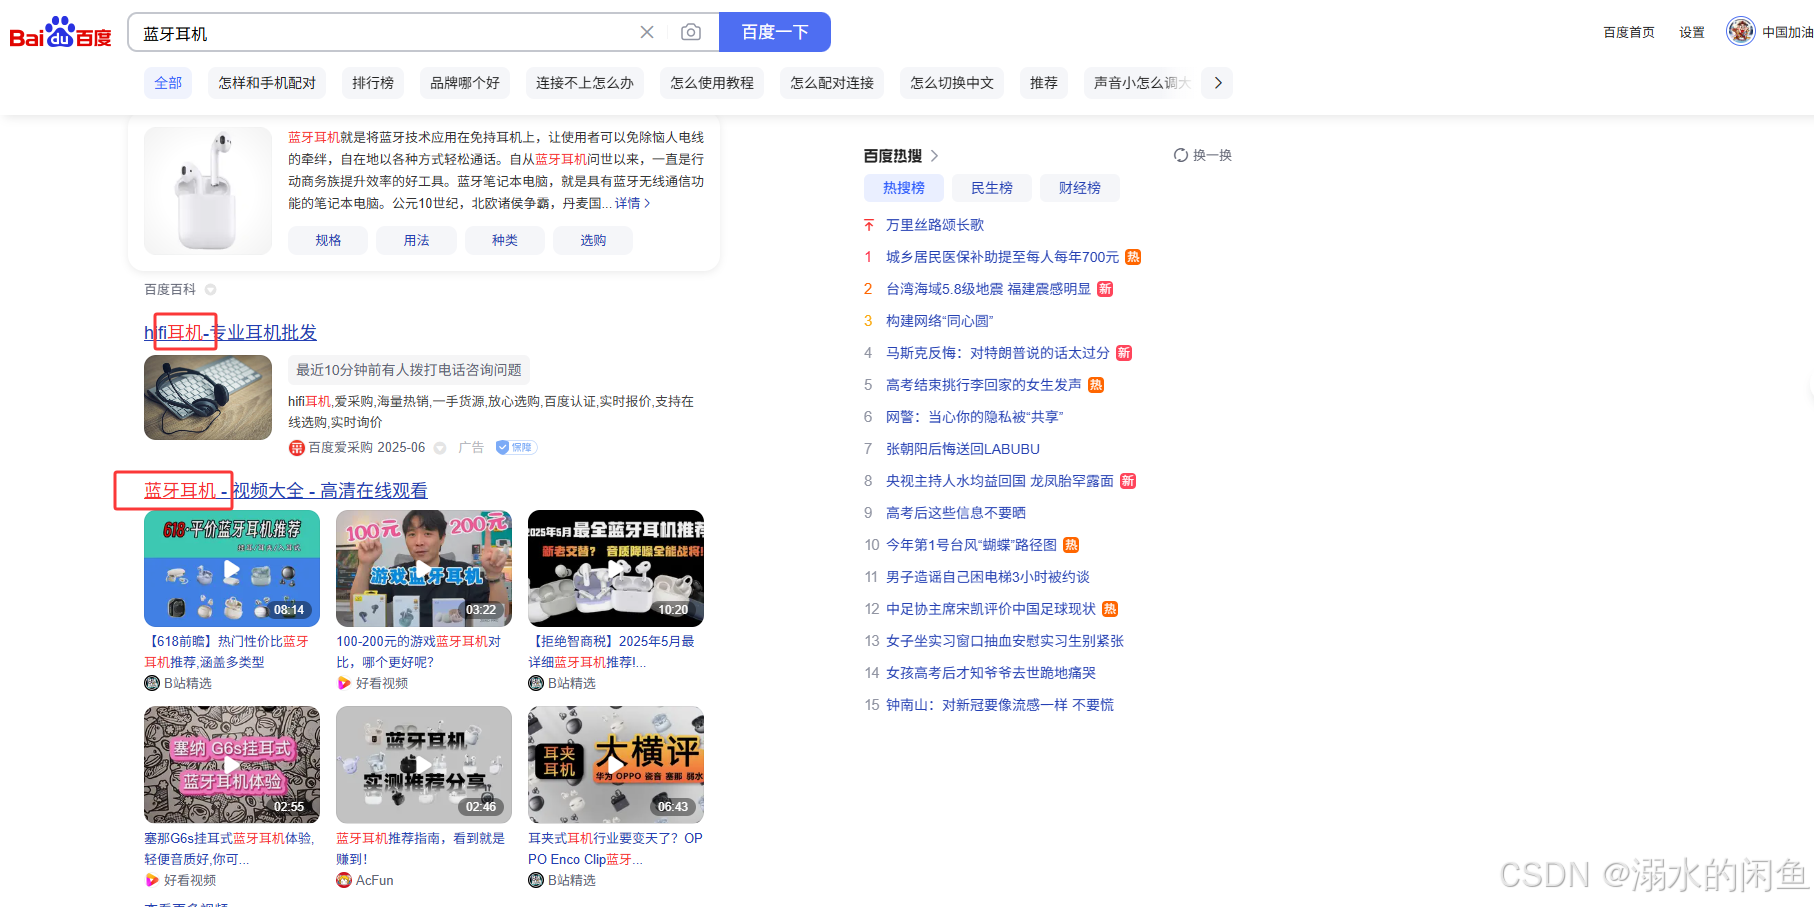
Task: Play the 蓝牙耳机实测推荐分享 video
Action: (x=424, y=765)
